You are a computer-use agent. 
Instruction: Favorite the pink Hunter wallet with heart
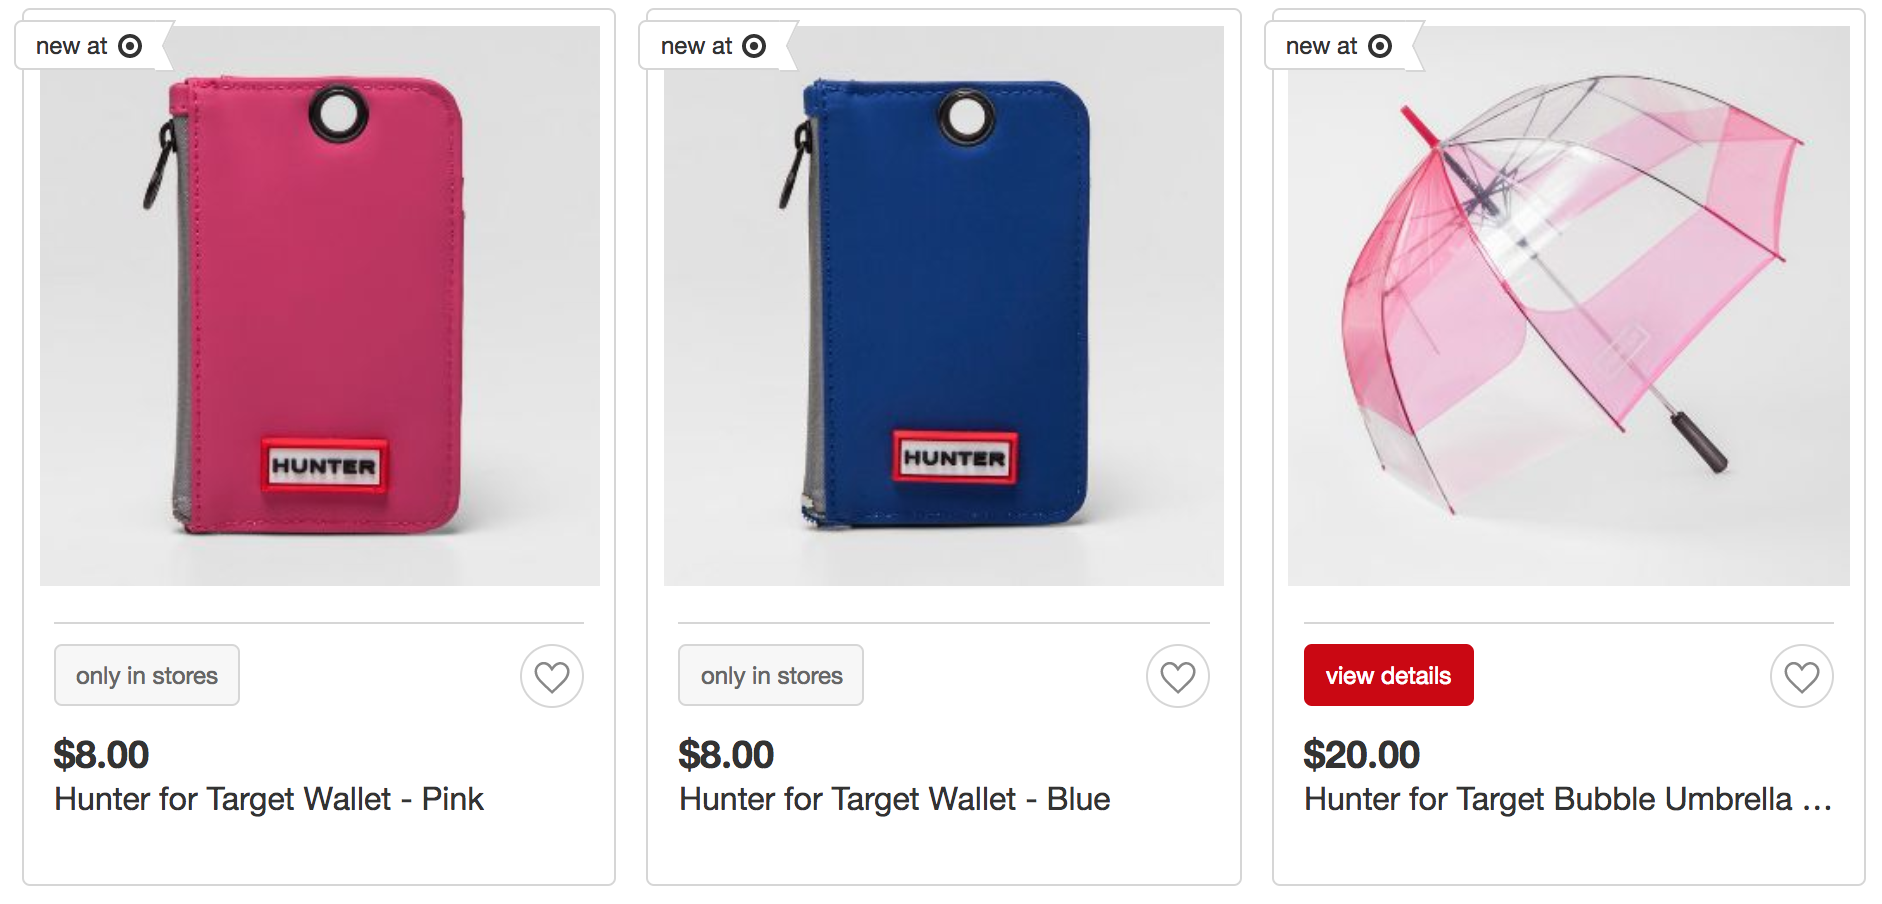click(551, 677)
